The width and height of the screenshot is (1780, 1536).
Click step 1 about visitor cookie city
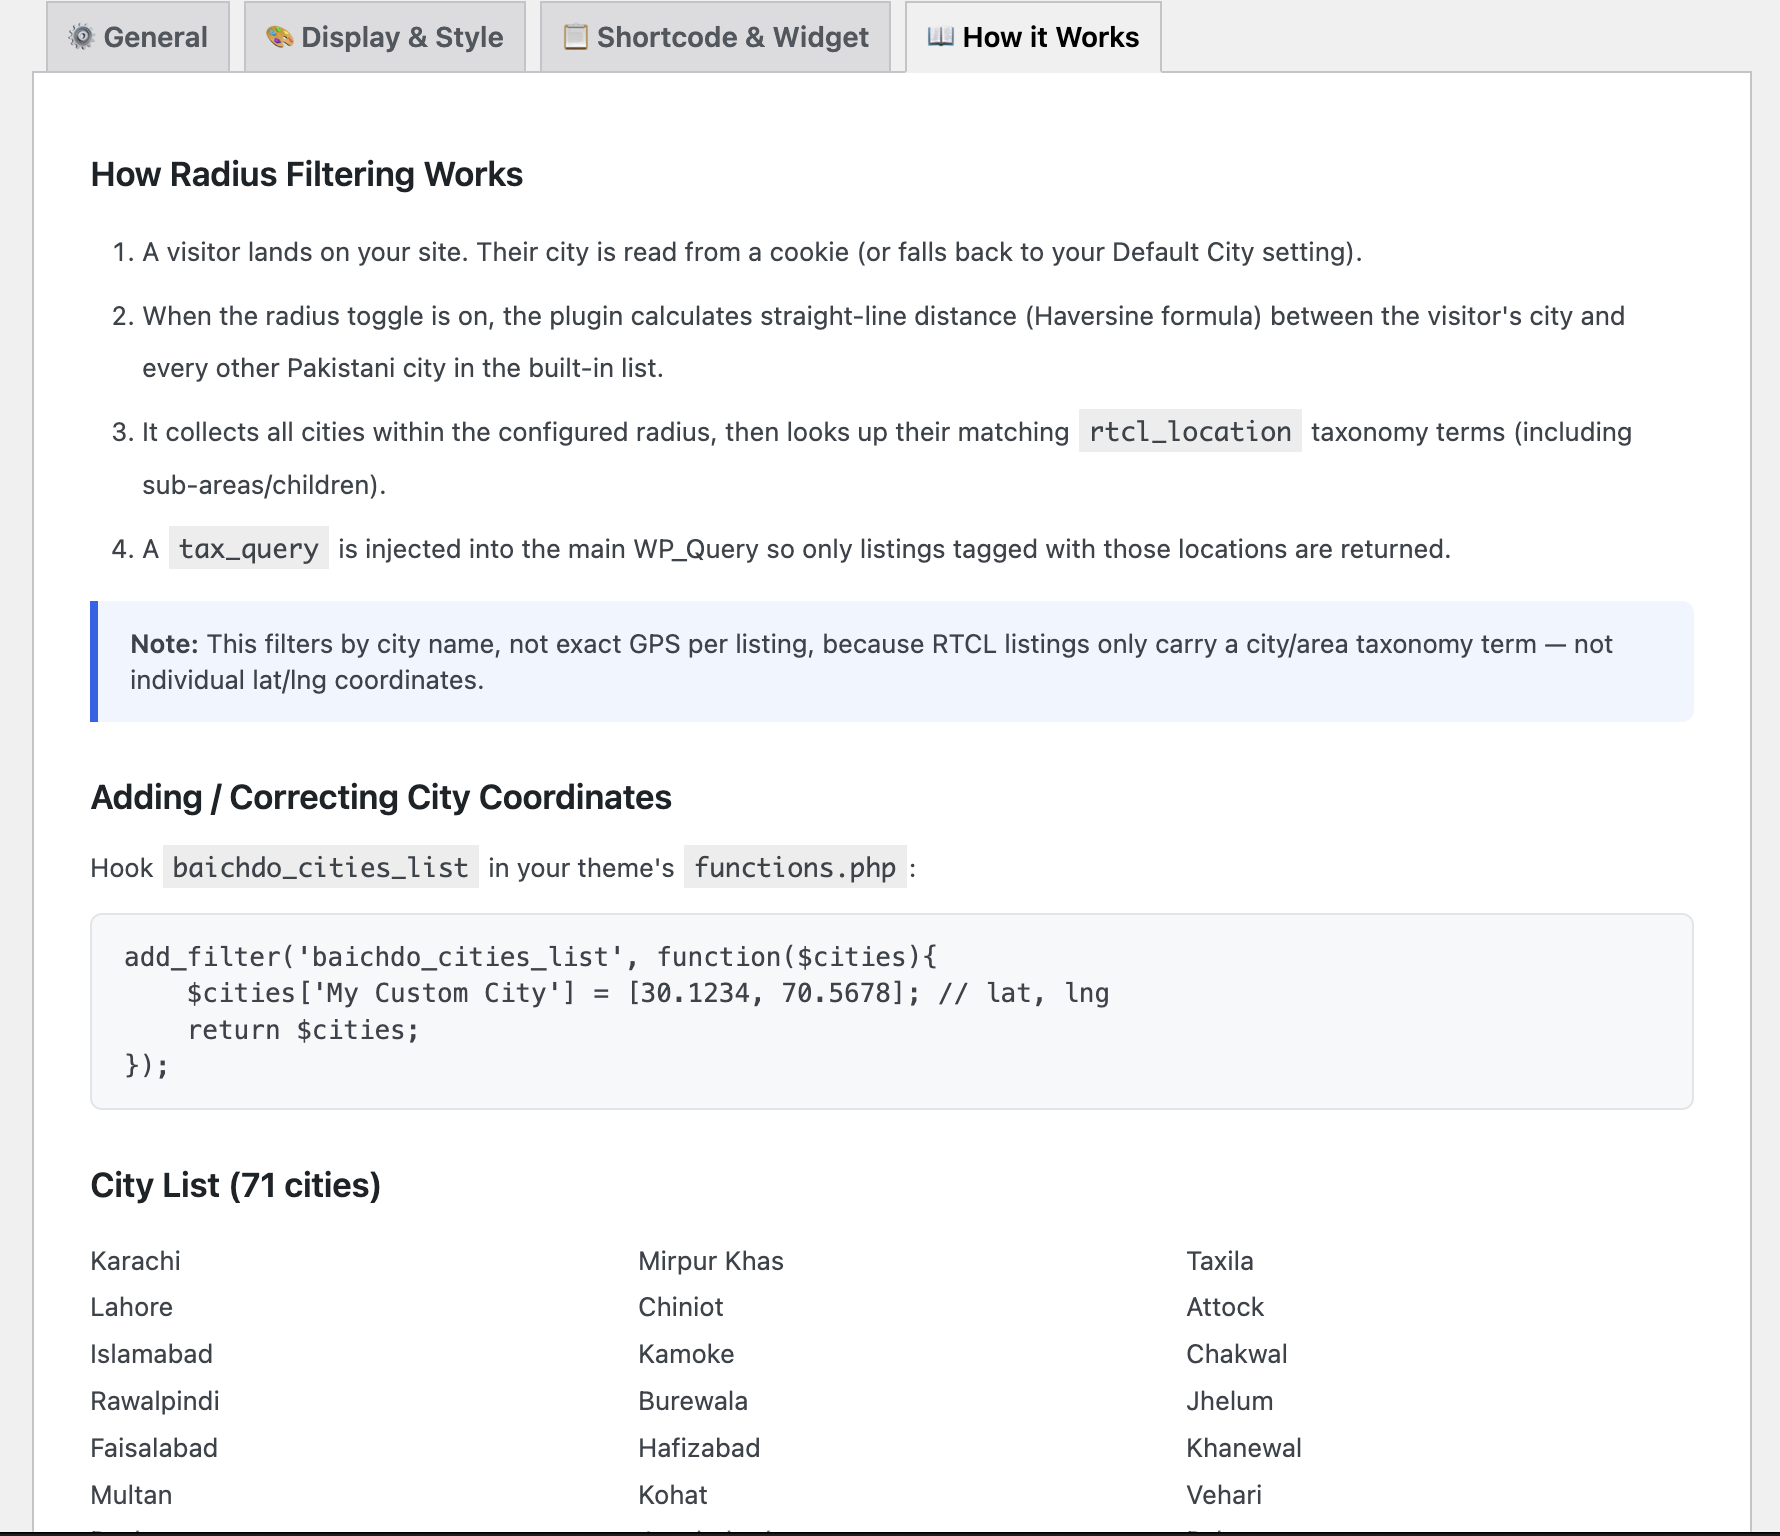tap(752, 252)
